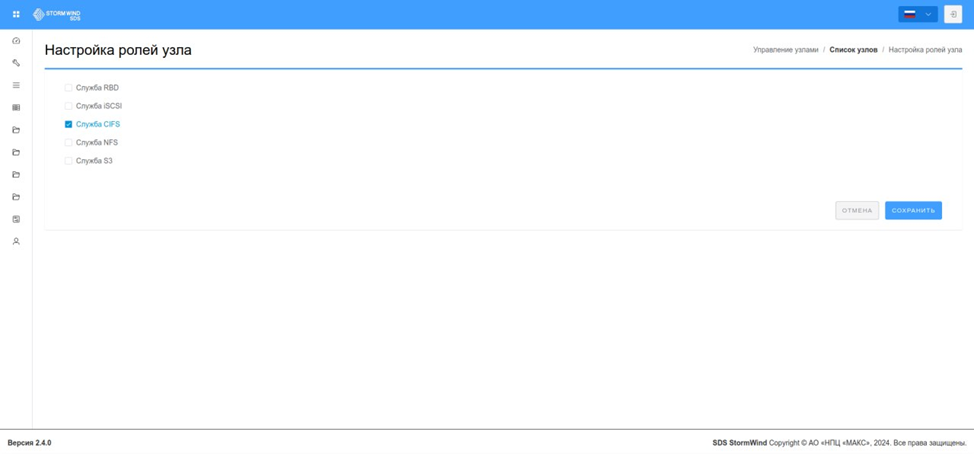Open the dashboard gauge icon in sidebar
Viewport: 974px width, 454px height.
(16, 41)
